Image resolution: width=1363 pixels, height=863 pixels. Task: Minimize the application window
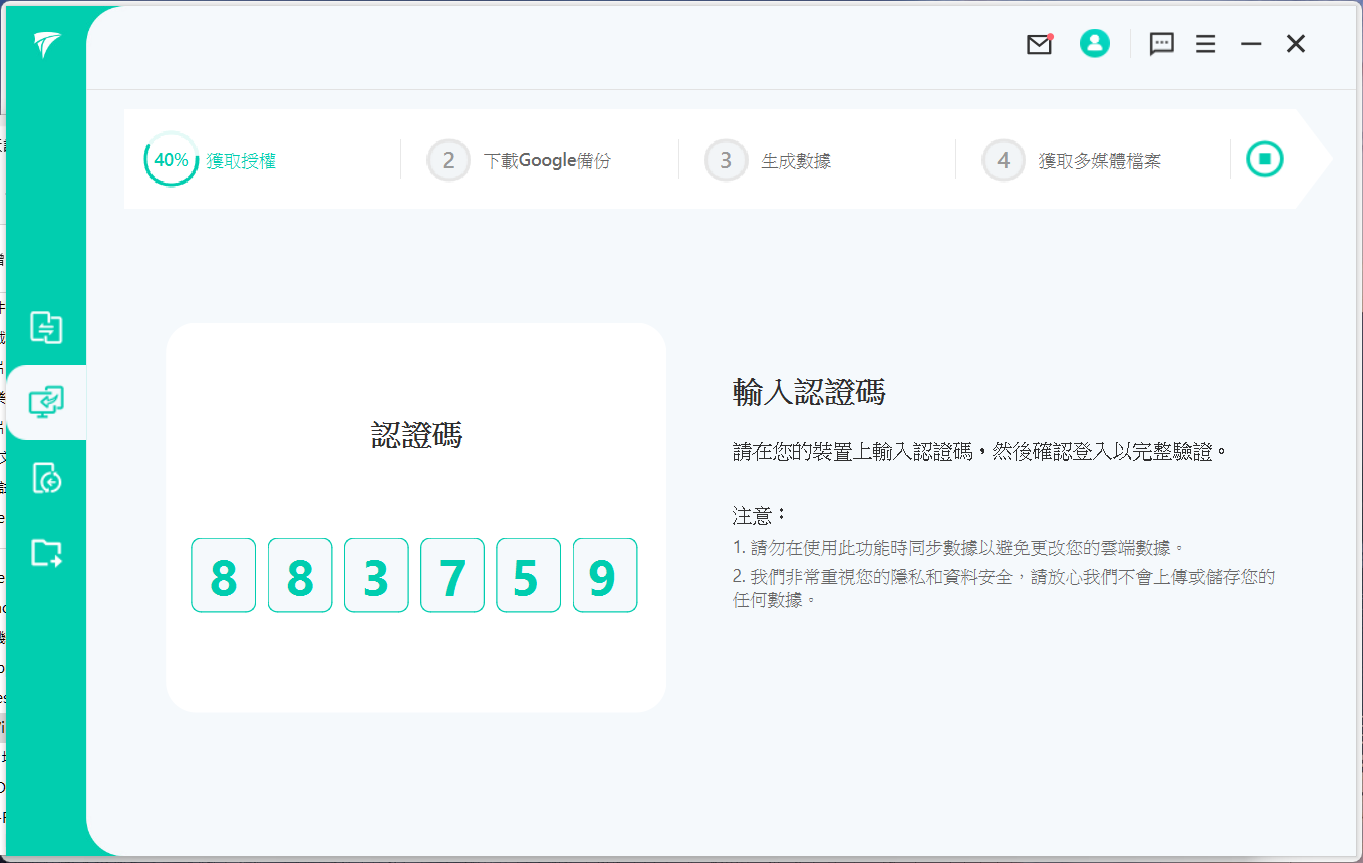(1251, 44)
